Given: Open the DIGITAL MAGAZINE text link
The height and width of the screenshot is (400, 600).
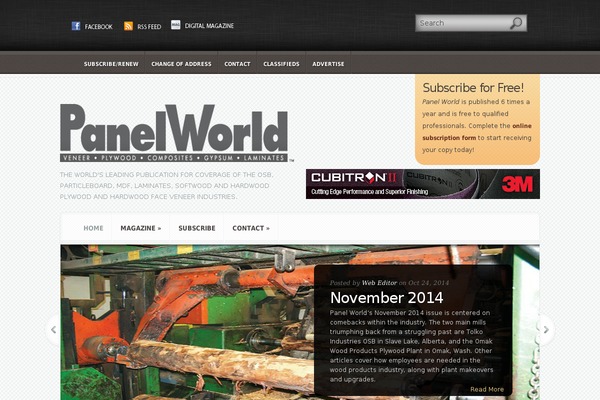Looking at the screenshot, I should pos(209,26).
